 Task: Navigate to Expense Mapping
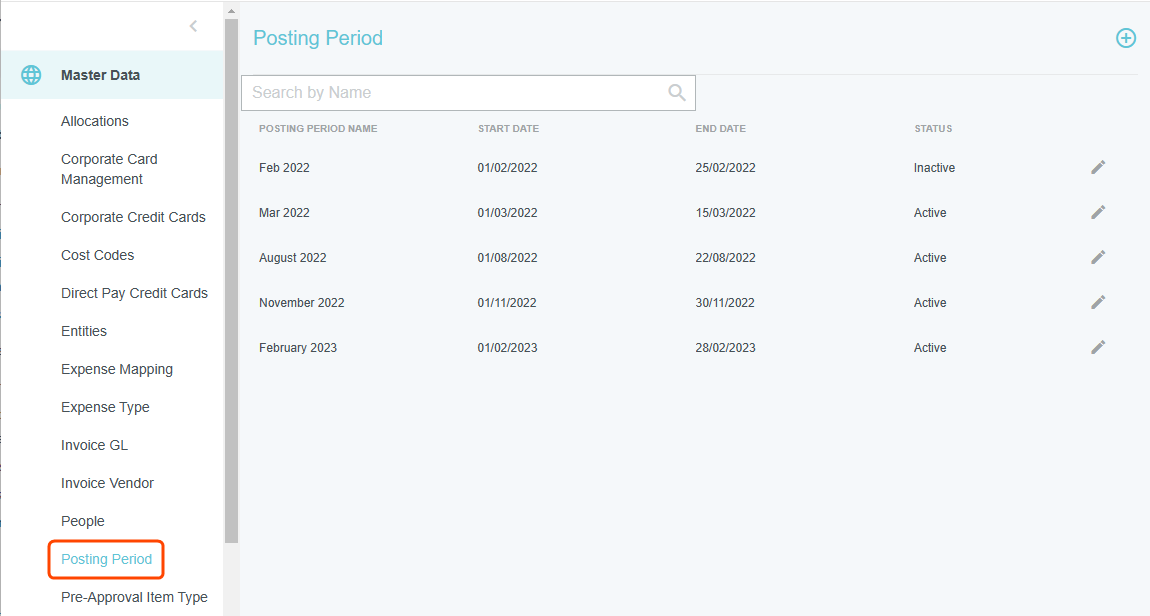click(x=117, y=369)
